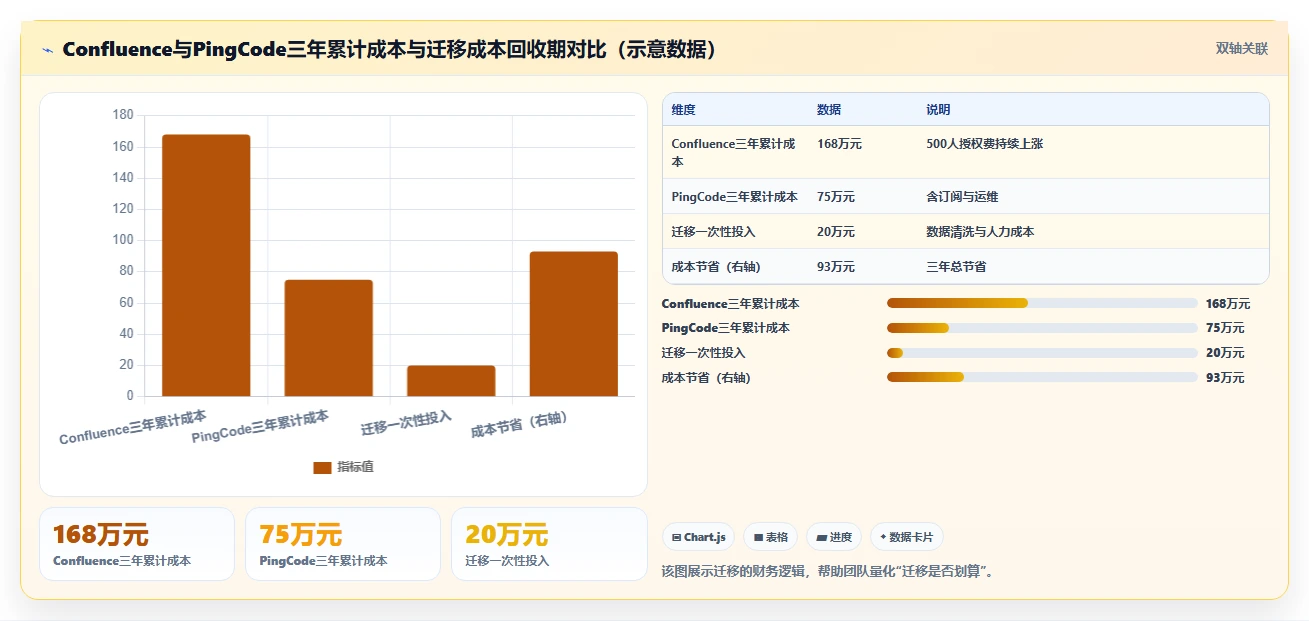This screenshot has width=1309, height=621.
Task: Click the 数据卡片 chip
Action: (906, 537)
